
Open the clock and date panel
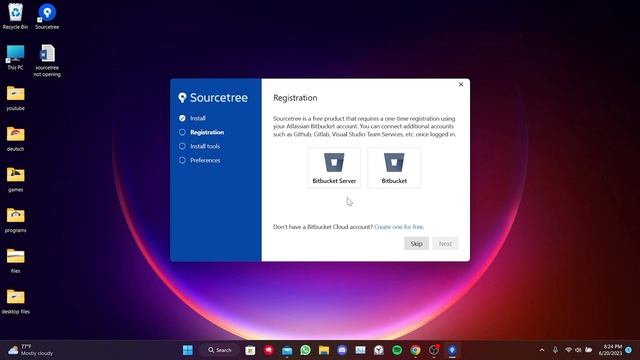click(610, 350)
